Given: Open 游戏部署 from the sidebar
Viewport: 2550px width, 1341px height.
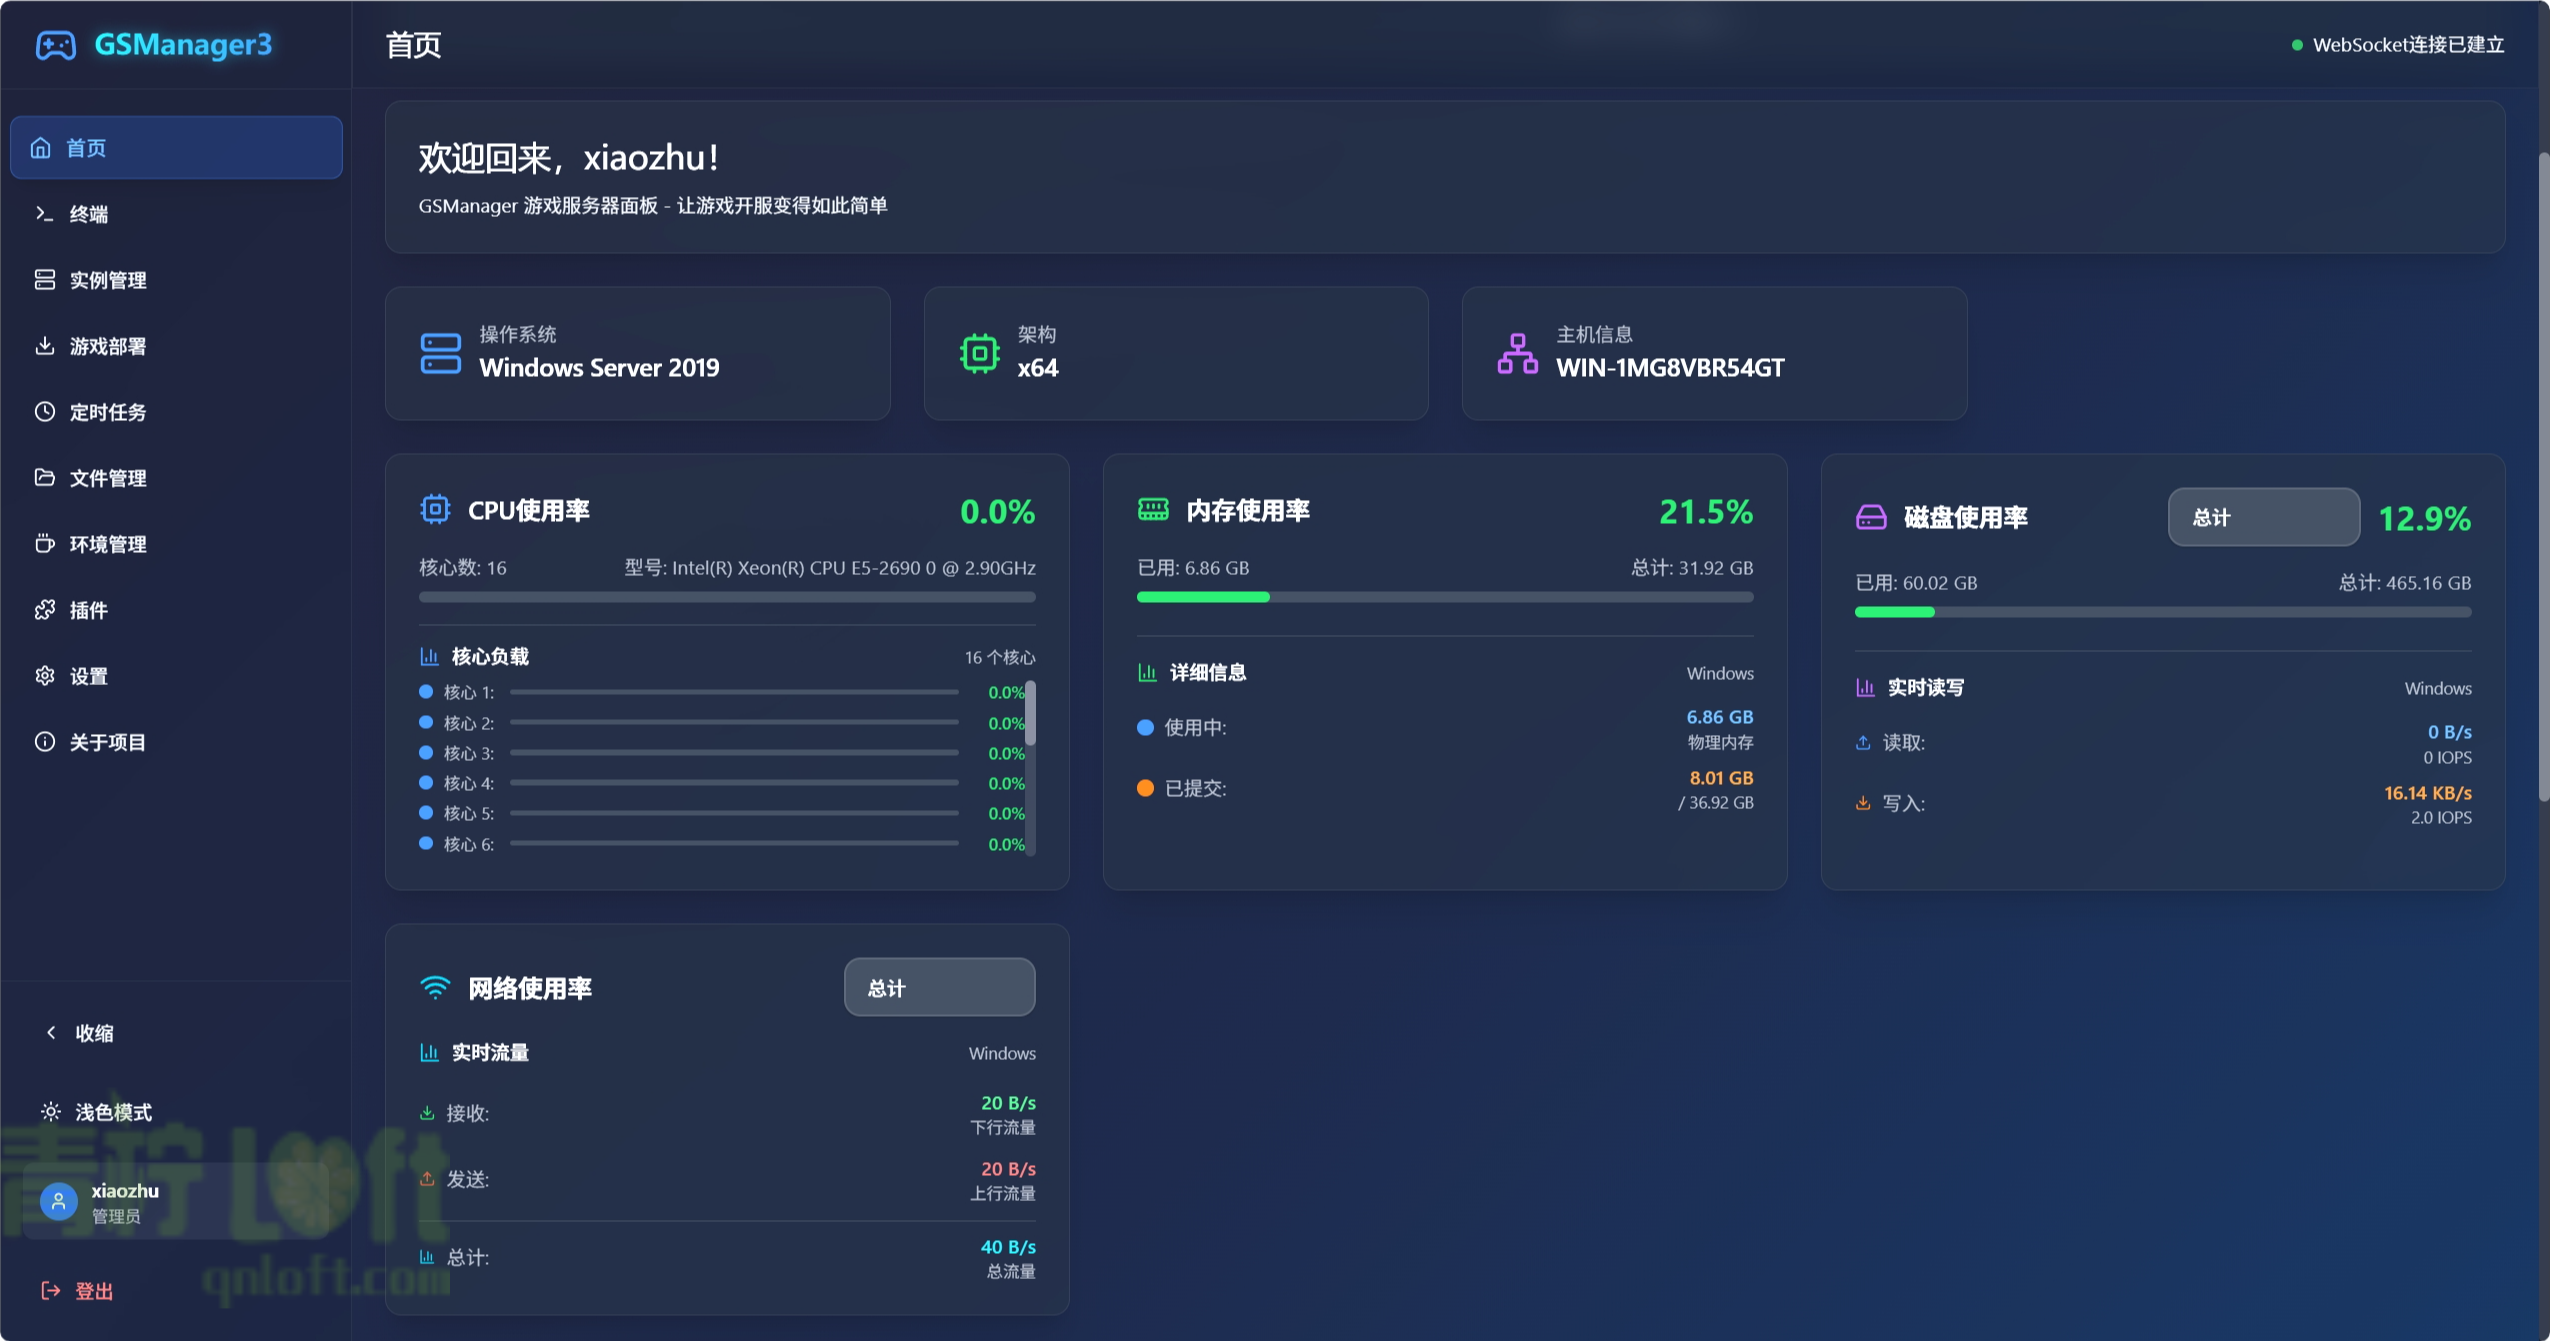Looking at the screenshot, I should click(x=45, y=346).
